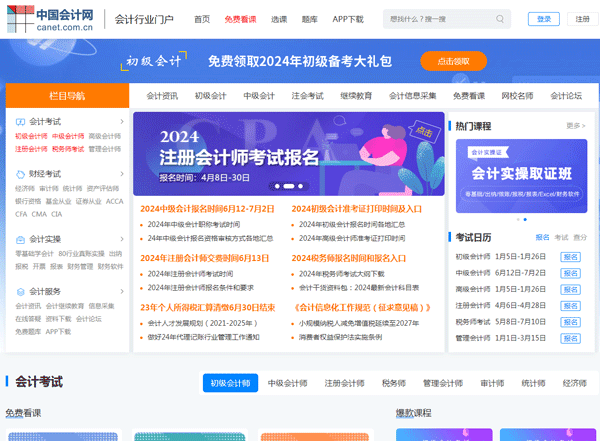
Task: Select 审计师 tab in 会计考试 section
Action: coord(492,383)
